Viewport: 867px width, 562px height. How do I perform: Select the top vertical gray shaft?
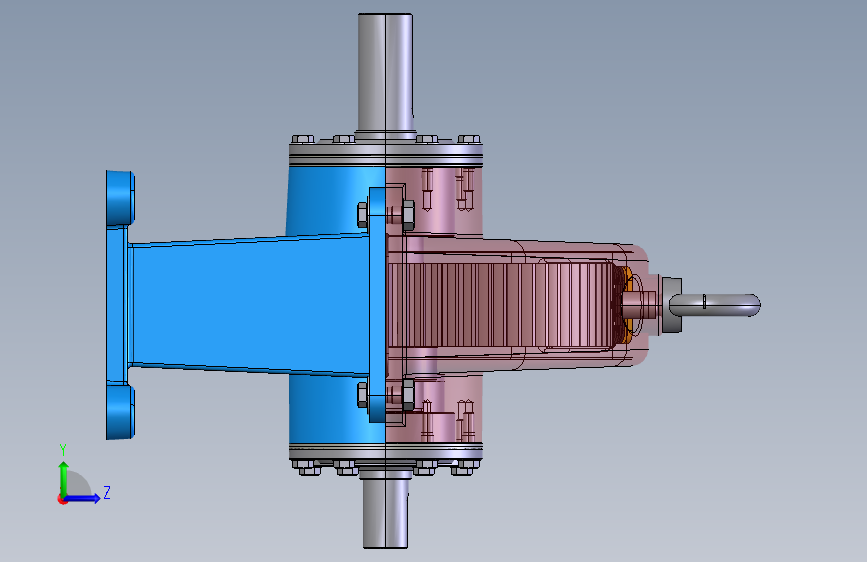coord(385,72)
